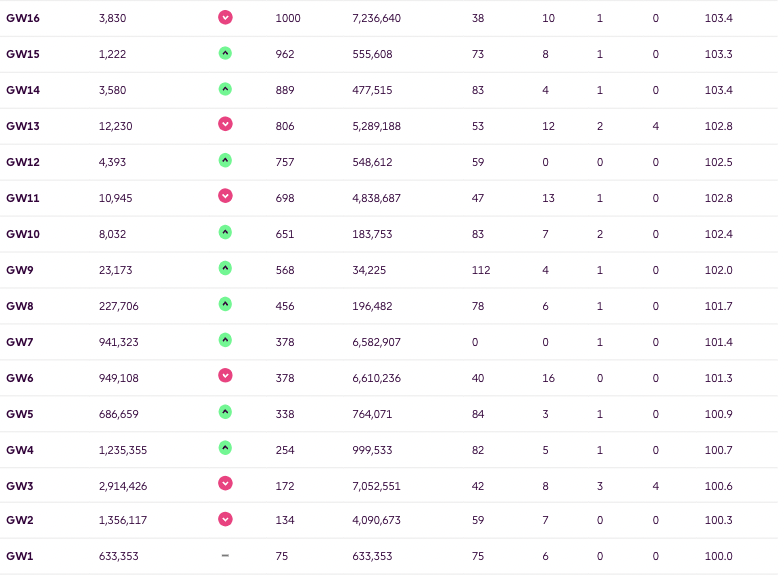Screen dimensions: 784x576
Task: Click the GW8 rank value 227,706
Action: point(119,306)
